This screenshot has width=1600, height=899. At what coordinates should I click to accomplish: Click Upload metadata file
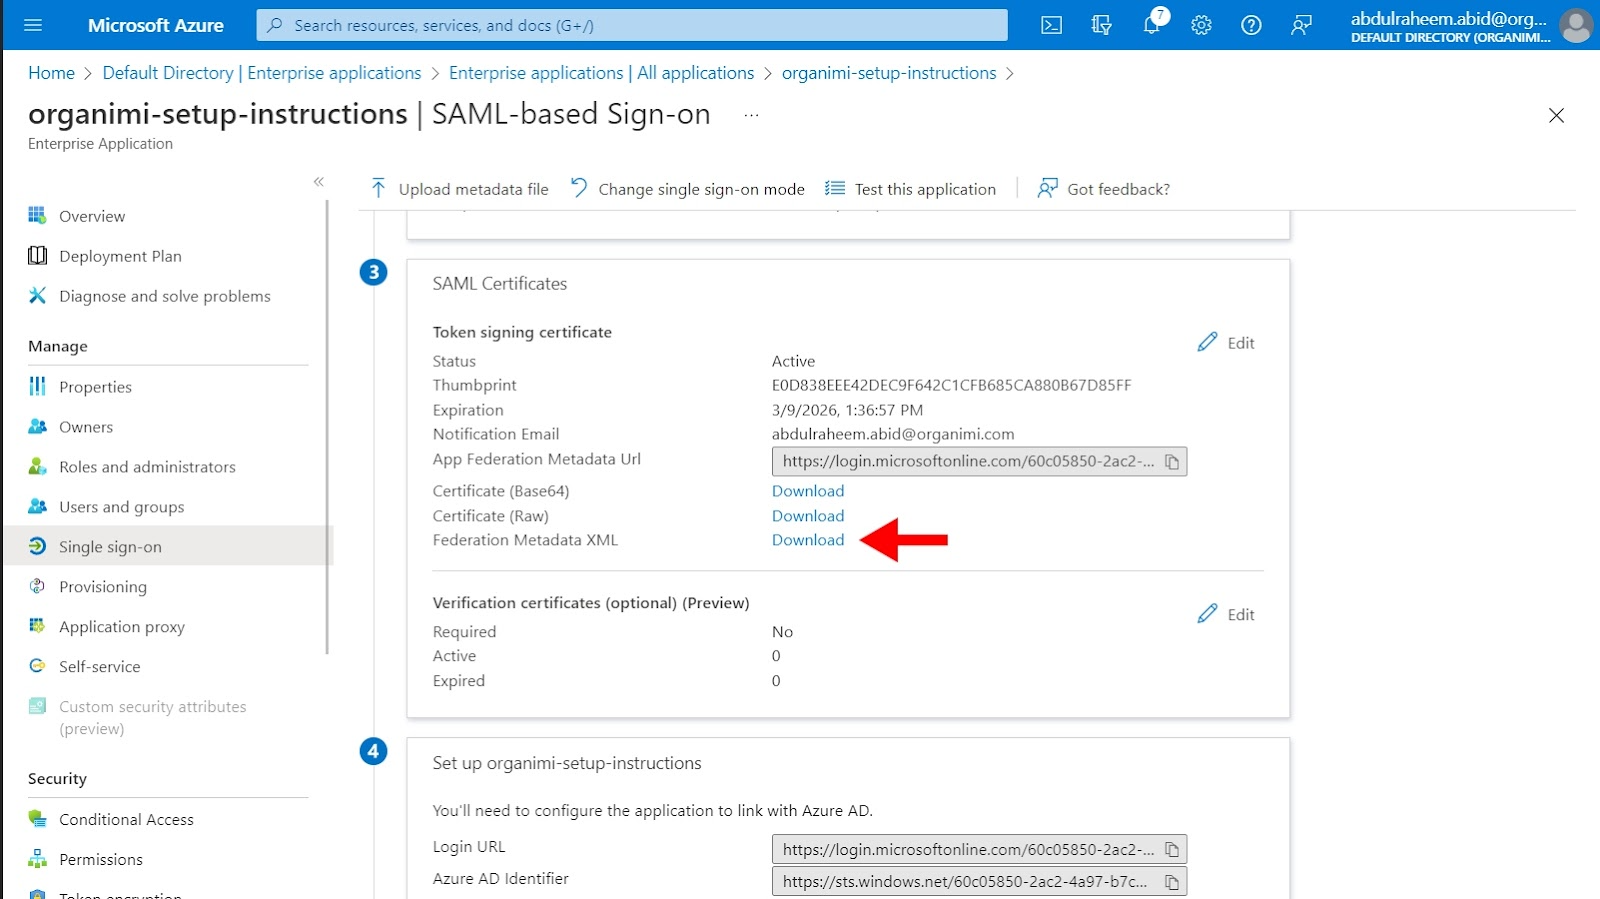click(x=460, y=189)
